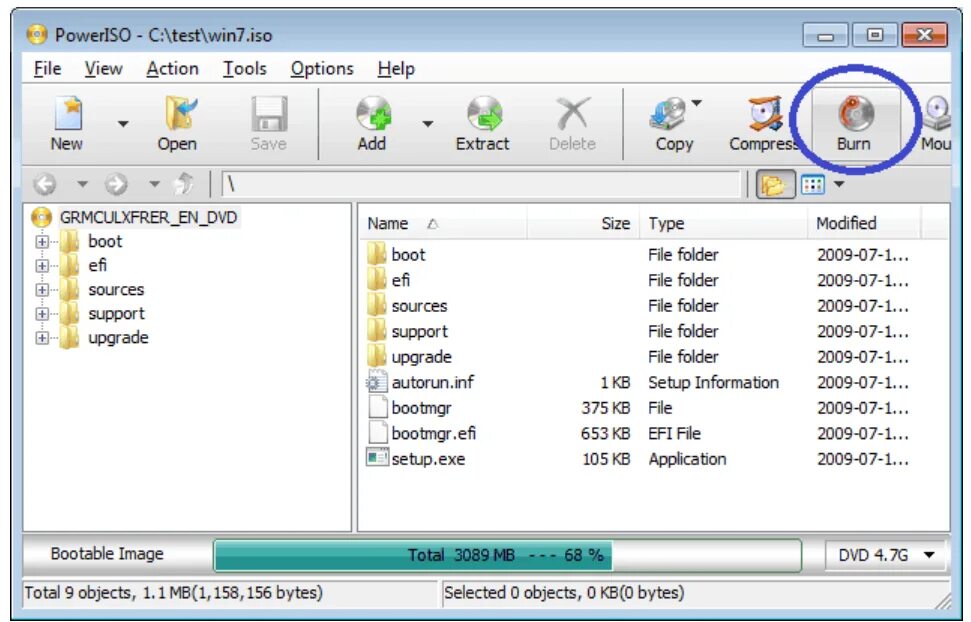Select upgrade folder in tree pane
The width and height of the screenshot is (971, 622).
point(118,338)
